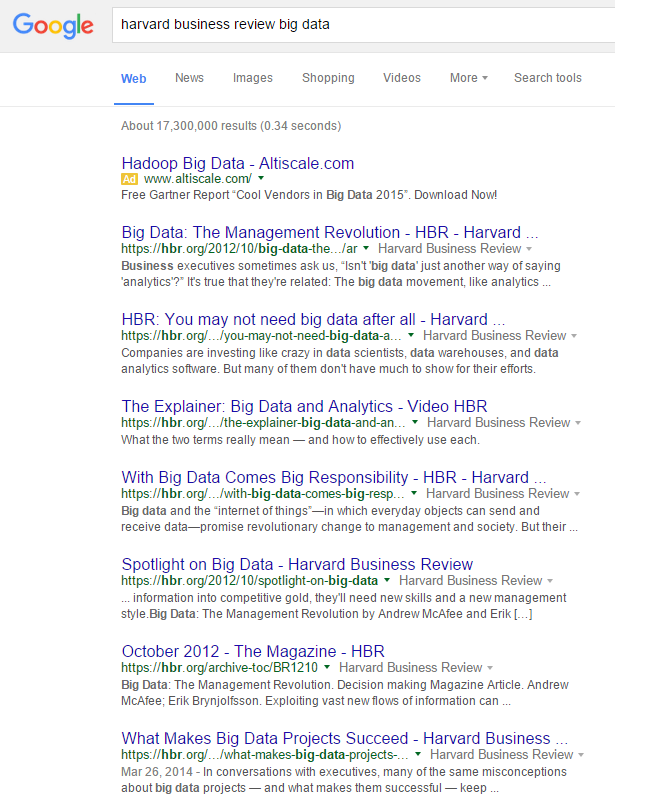Viewport: 647px width, 806px height.
Task: Click the www.altiscale.com/ URL text
Action: [198, 178]
